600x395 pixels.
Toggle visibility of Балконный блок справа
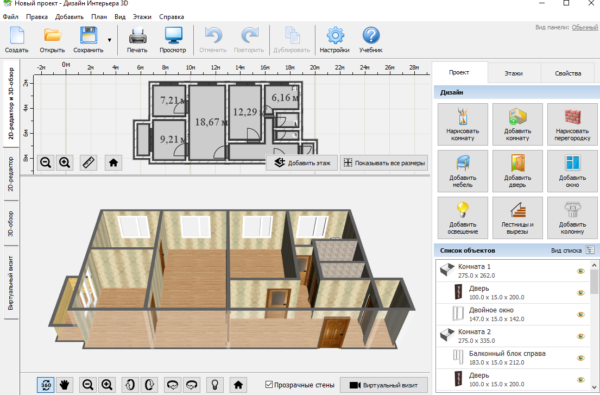coord(581,358)
